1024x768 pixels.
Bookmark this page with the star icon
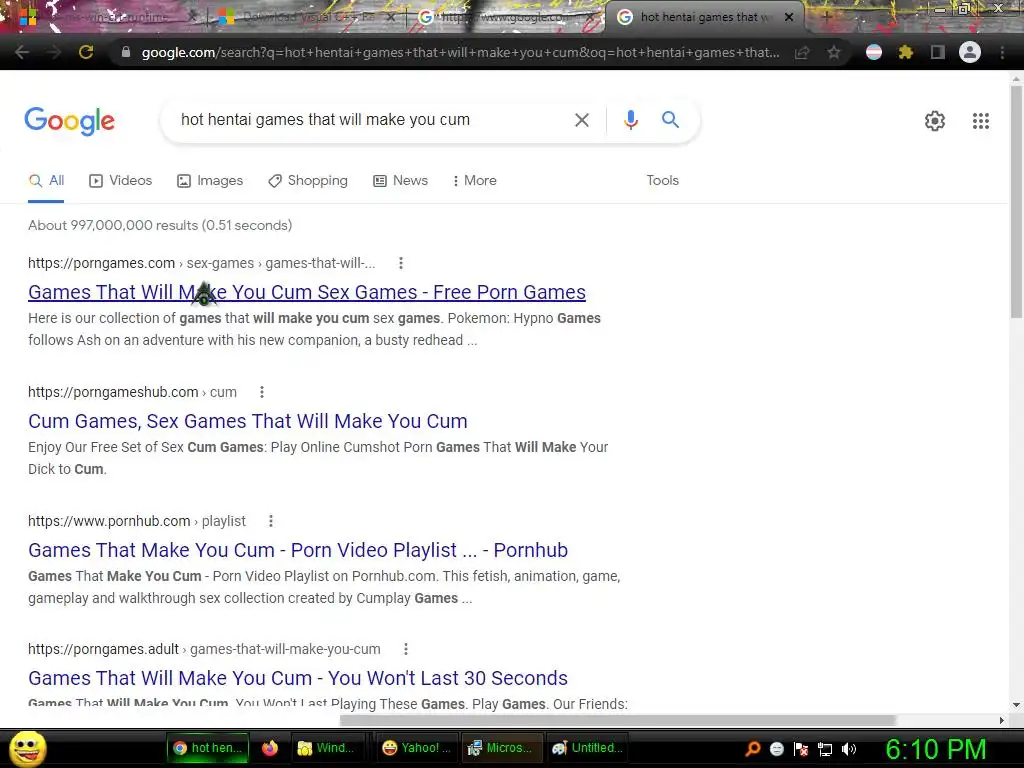tap(834, 52)
